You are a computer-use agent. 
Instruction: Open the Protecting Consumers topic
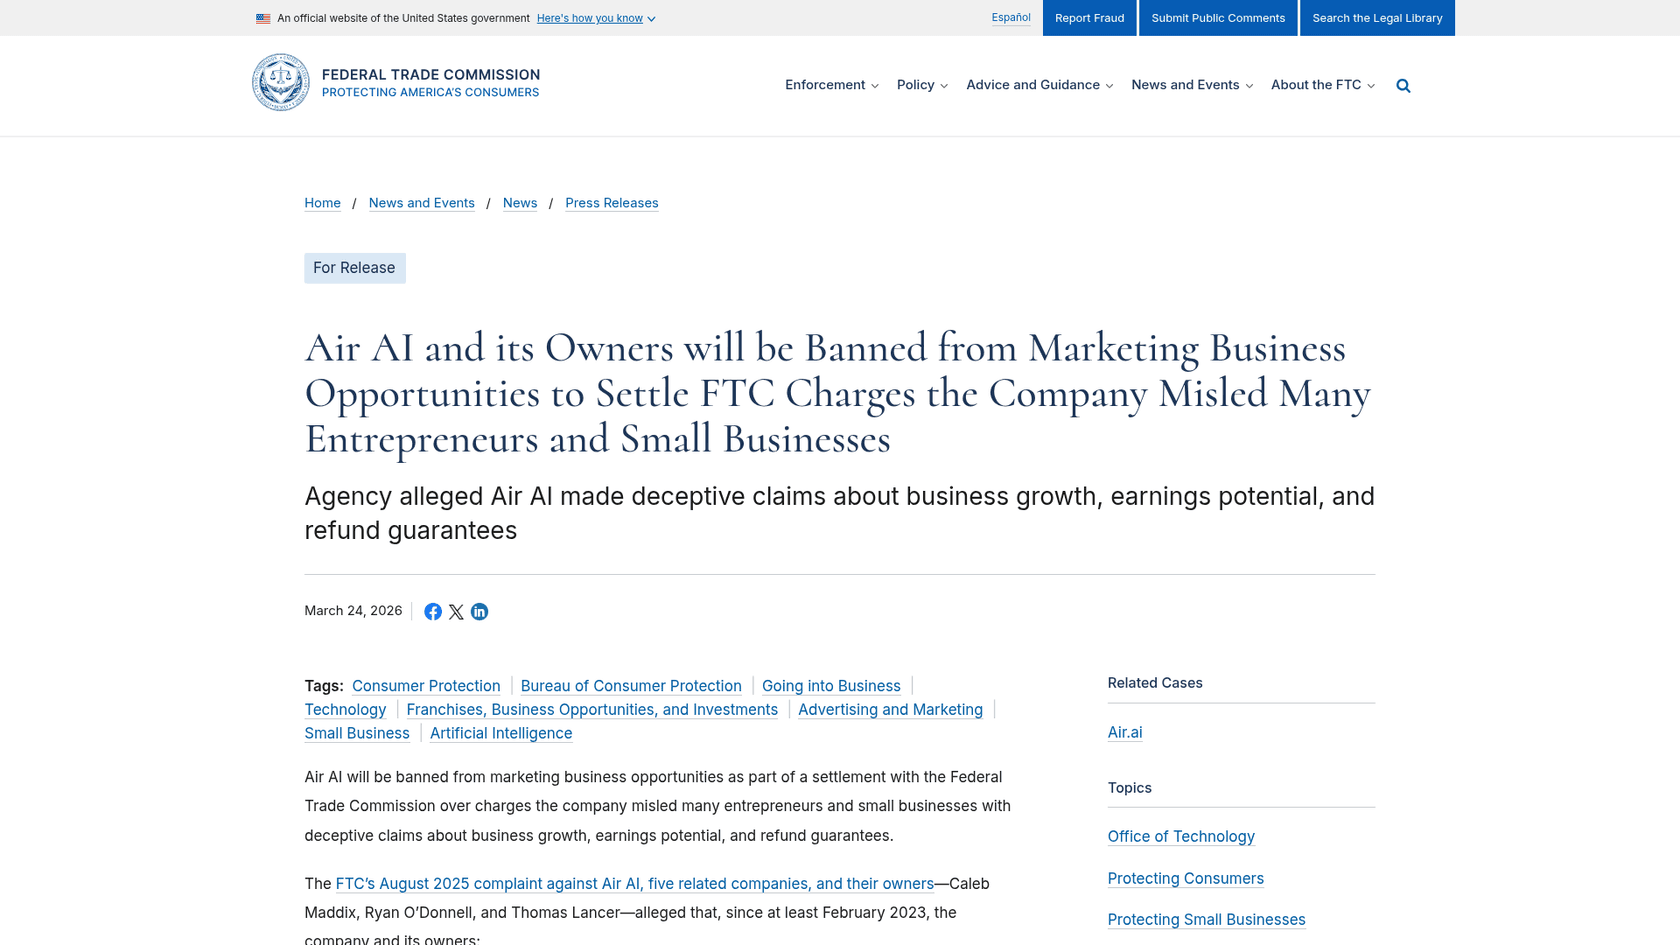pos(1186,879)
